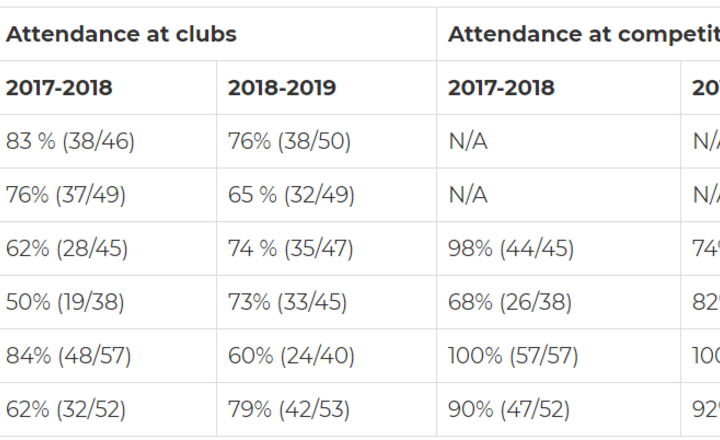720x440 pixels.
Task: Select the competitions 2017-2018 column header
Action: pos(501,88)
